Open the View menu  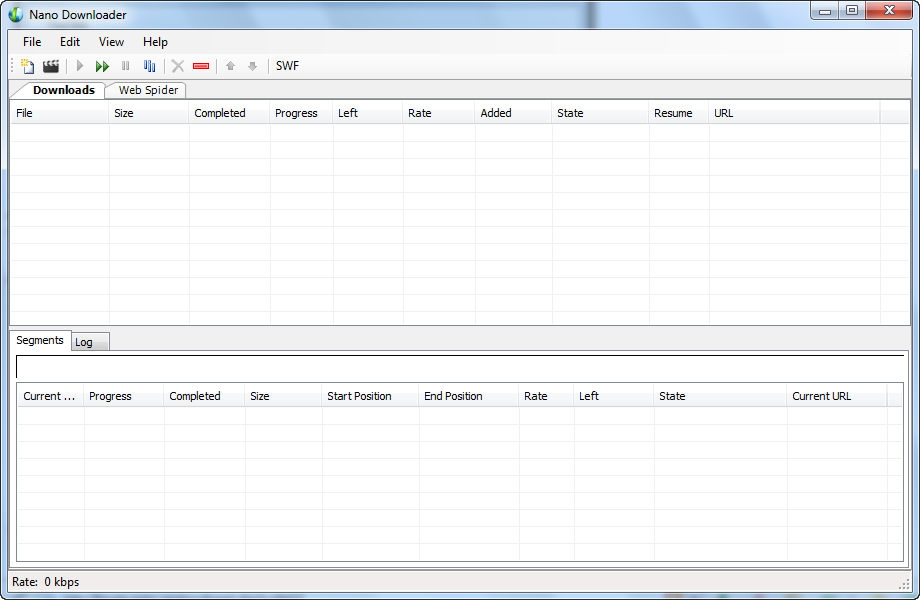coord(112,42)
